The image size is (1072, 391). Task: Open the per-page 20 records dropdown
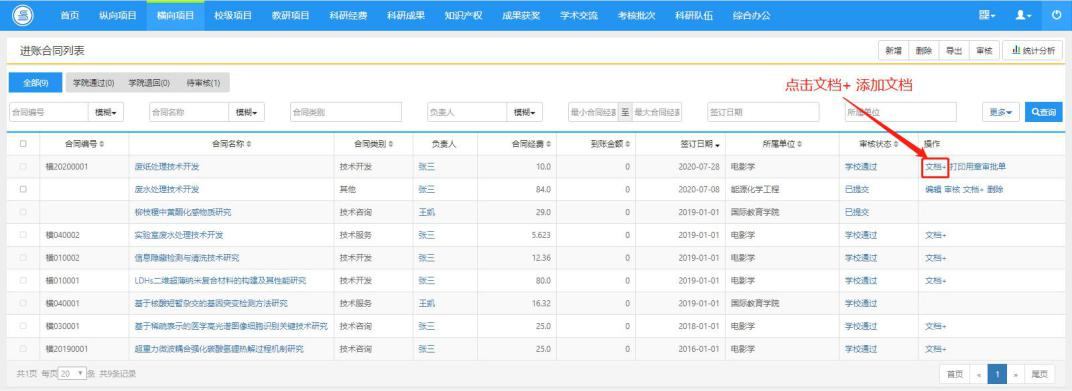tap(72, 374)
